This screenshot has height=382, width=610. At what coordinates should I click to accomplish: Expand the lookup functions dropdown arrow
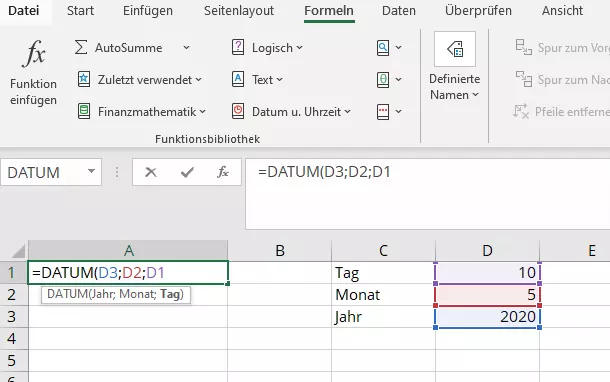[x=398, y=47]
